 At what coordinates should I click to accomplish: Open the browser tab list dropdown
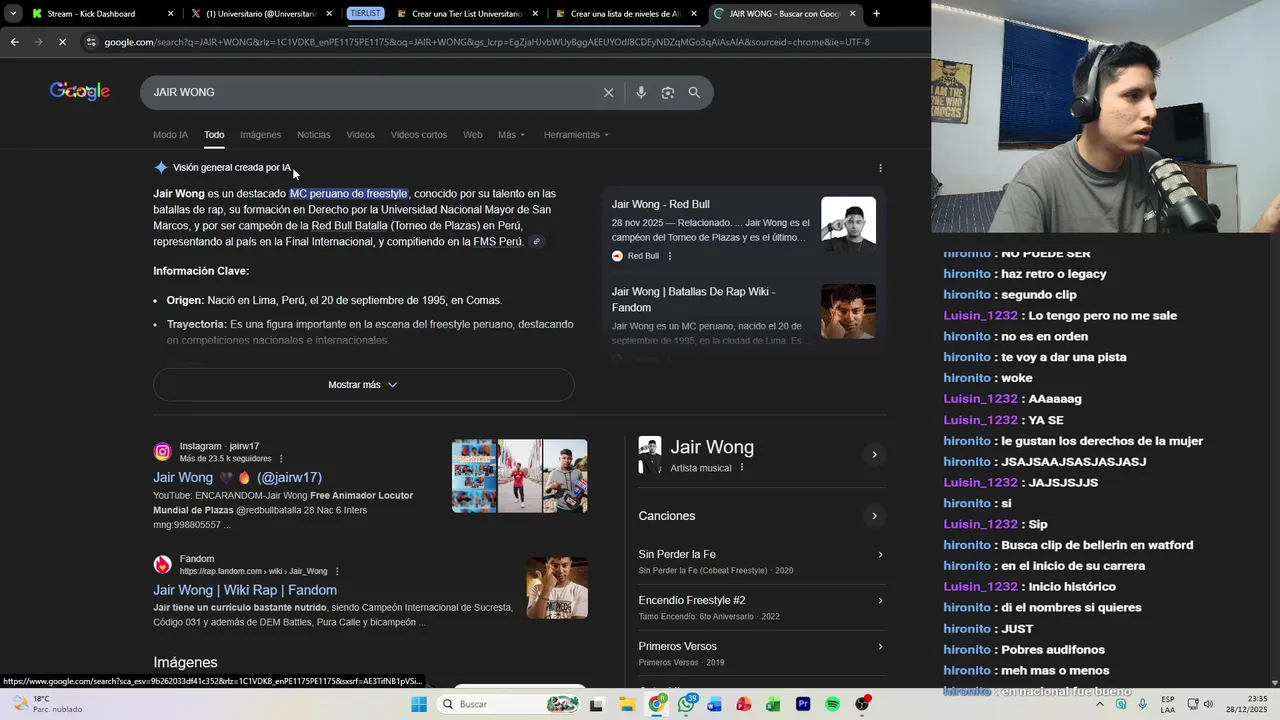tap(12, 14)
